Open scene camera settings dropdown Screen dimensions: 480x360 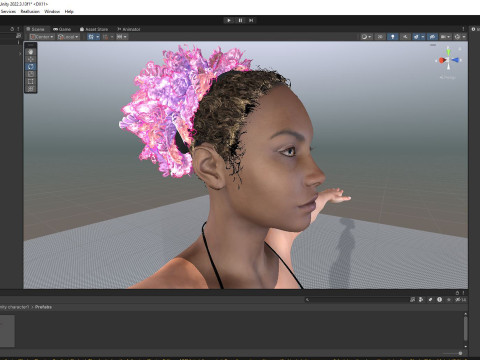[x=445, y=37]
